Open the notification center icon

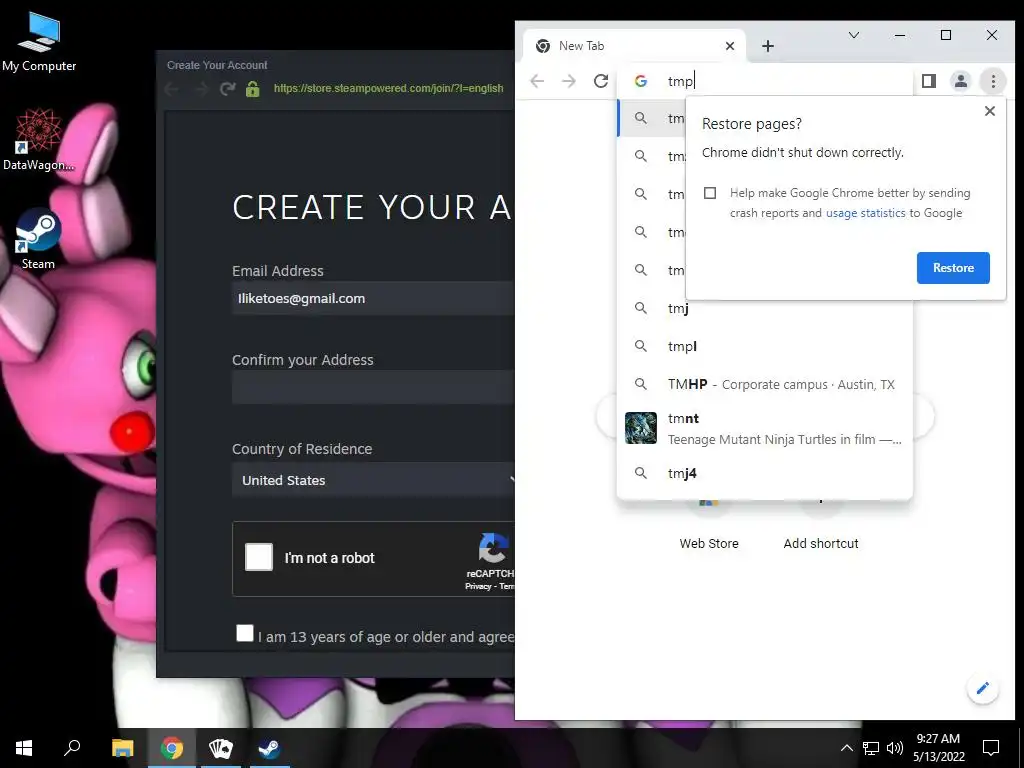pyautogui.click(x=991, y=748)
